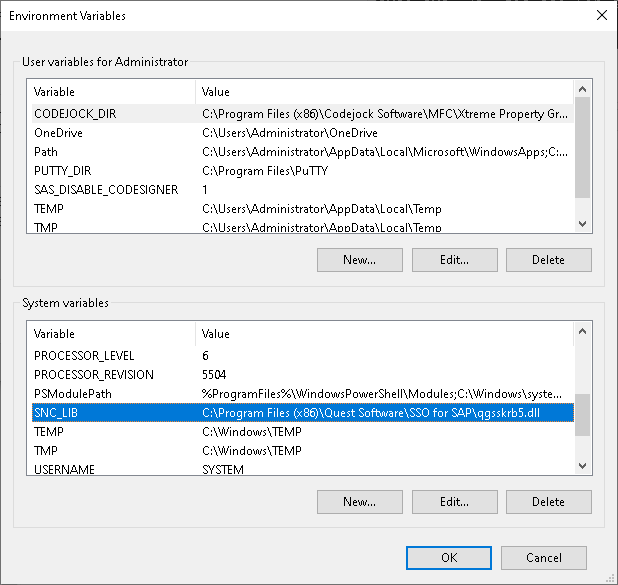
Task: Click scroll up arrow in user variables list
Action: (x=583, y=89)
